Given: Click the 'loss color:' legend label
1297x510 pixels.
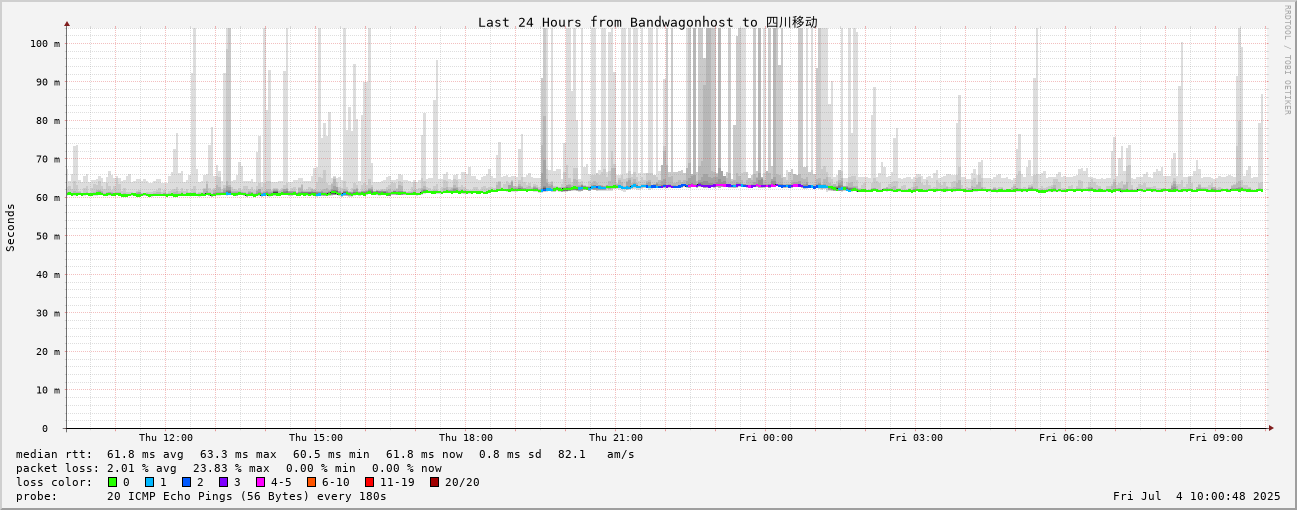Looking at the screenshot, I should [54, 482].
